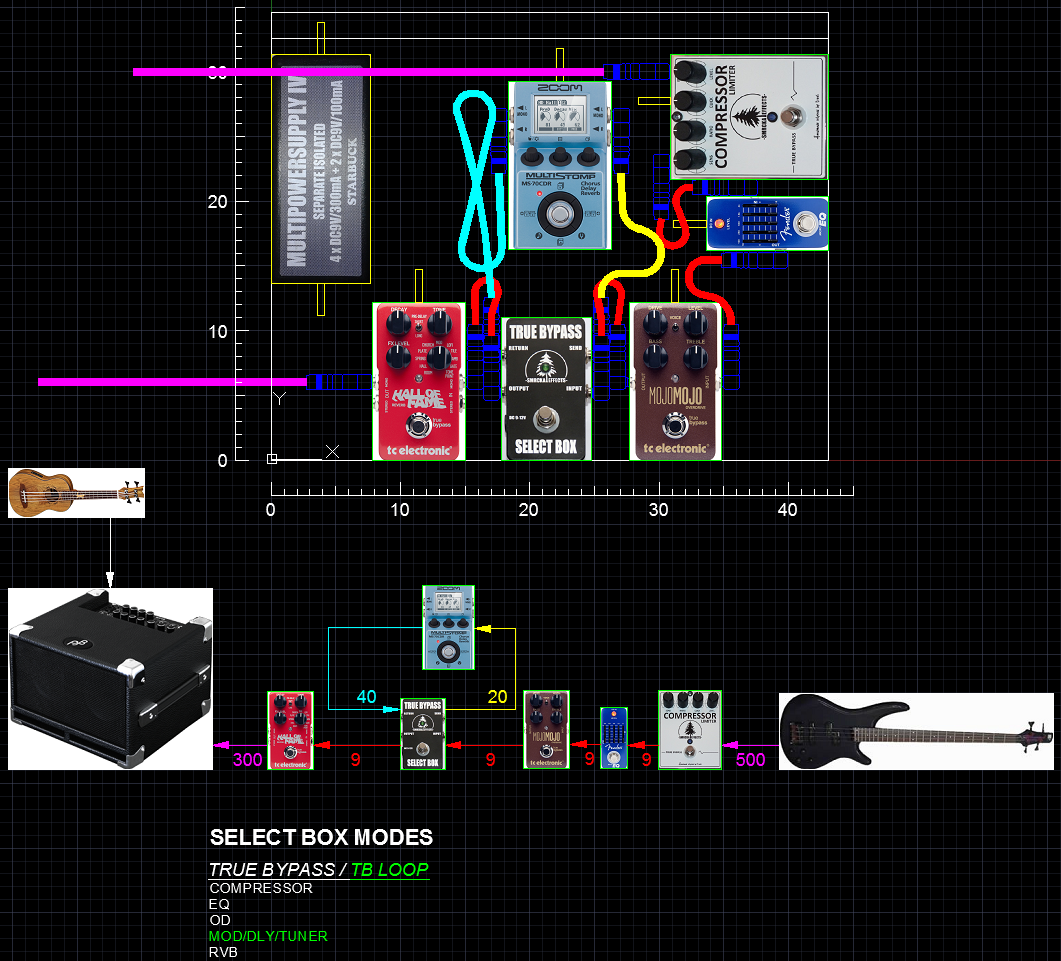Select the large Compressor Limiter pedal in layout

tap(749, 117)
